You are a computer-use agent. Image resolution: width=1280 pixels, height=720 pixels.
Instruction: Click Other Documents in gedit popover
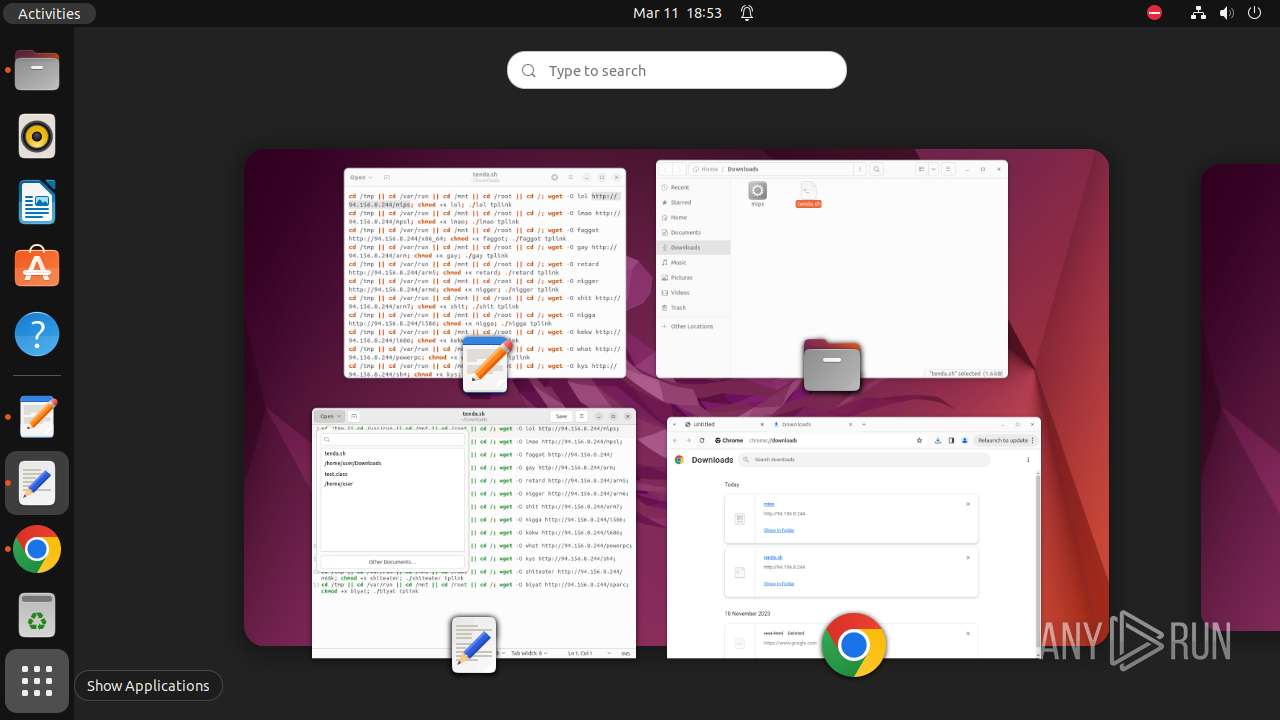(x=392, y=562)
